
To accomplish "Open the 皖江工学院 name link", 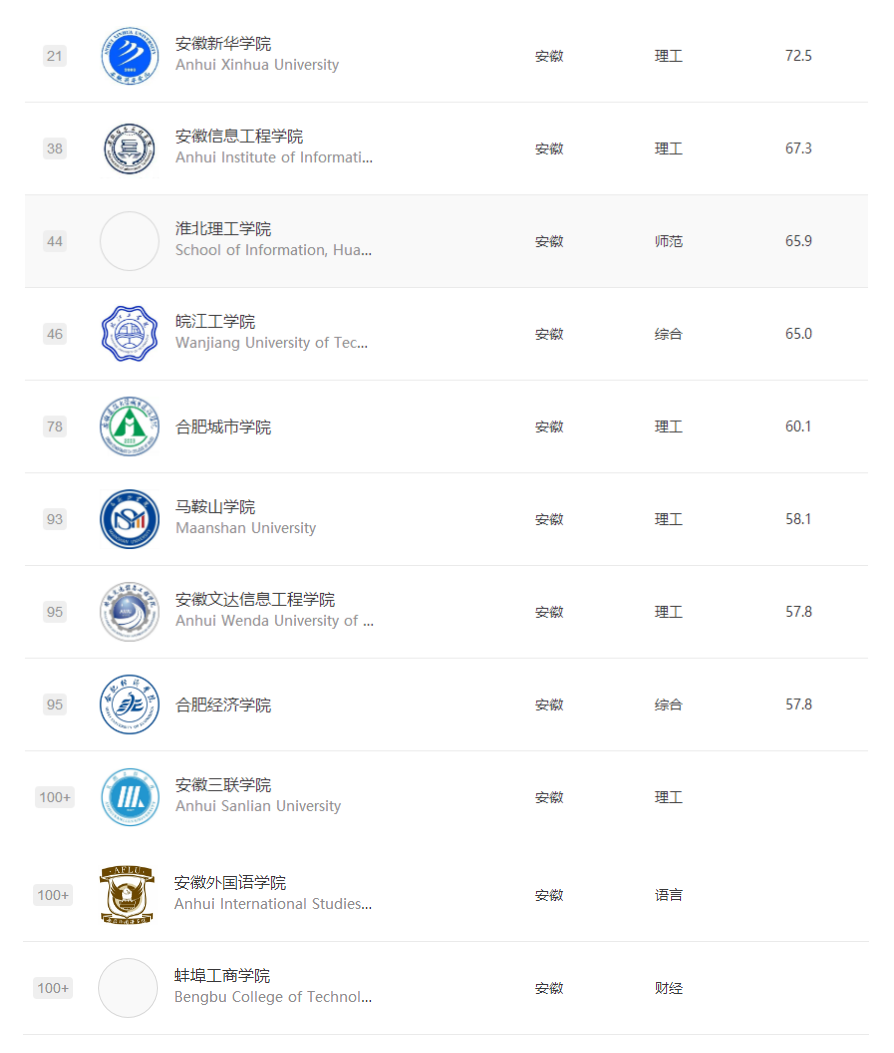I will click(x=215, y=322).
